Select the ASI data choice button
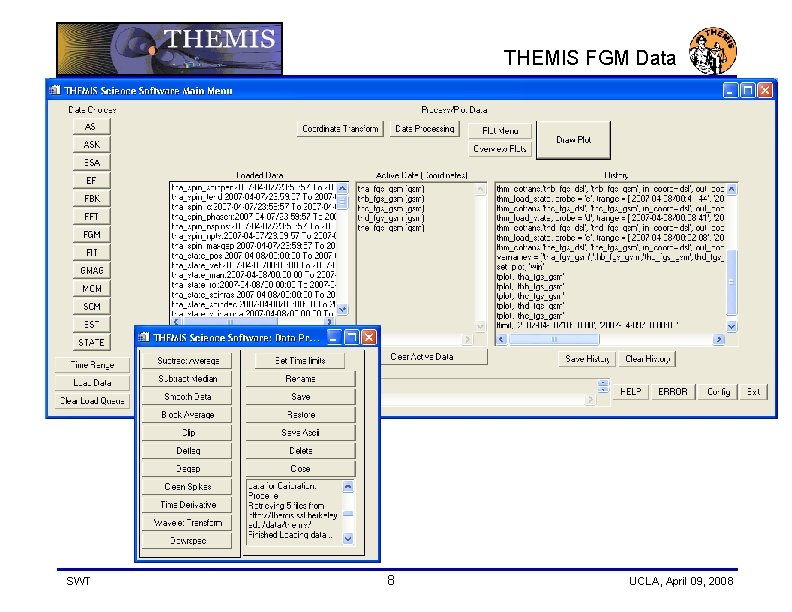 (91, 126)
